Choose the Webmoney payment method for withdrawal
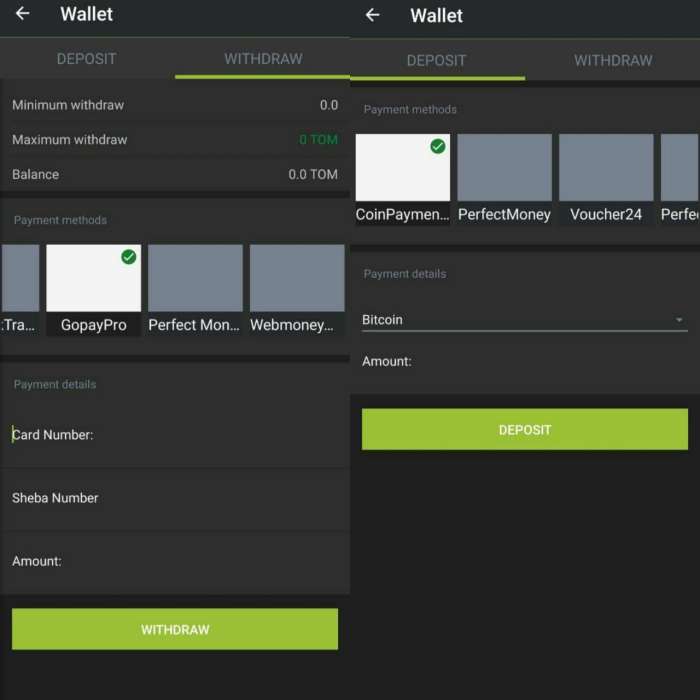 point(297,290)
